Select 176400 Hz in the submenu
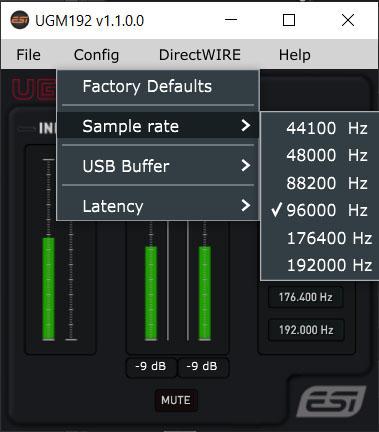379x432 pixels. tap(320, 238)
